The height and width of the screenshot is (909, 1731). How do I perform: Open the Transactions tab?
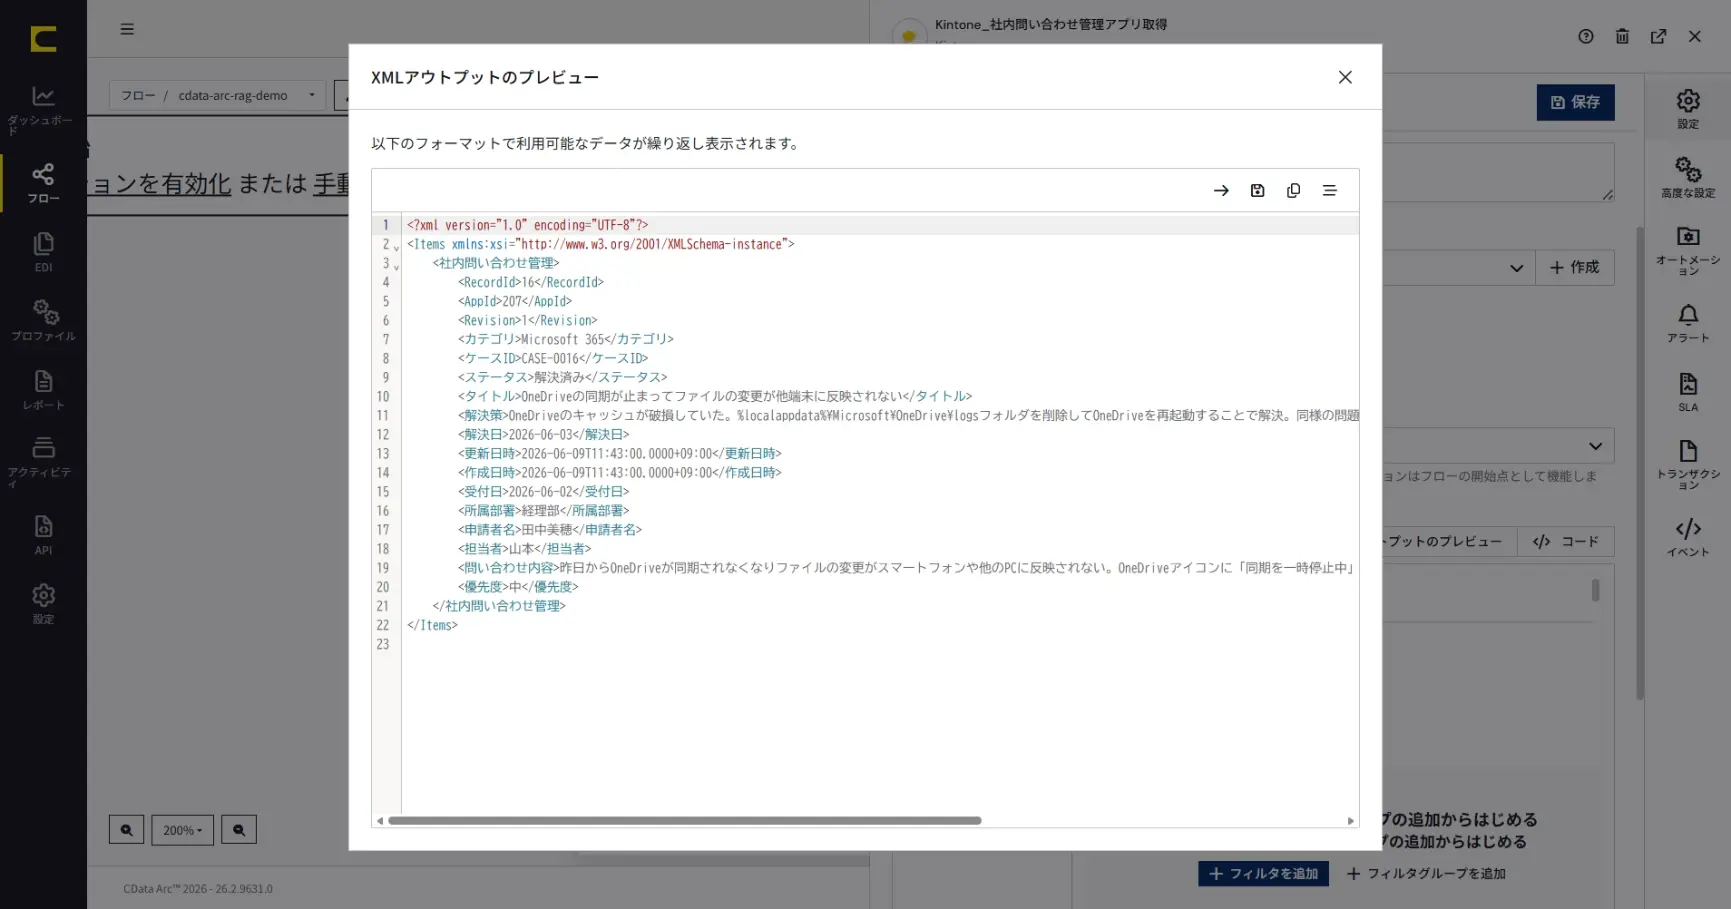(x=1688, y=464)
